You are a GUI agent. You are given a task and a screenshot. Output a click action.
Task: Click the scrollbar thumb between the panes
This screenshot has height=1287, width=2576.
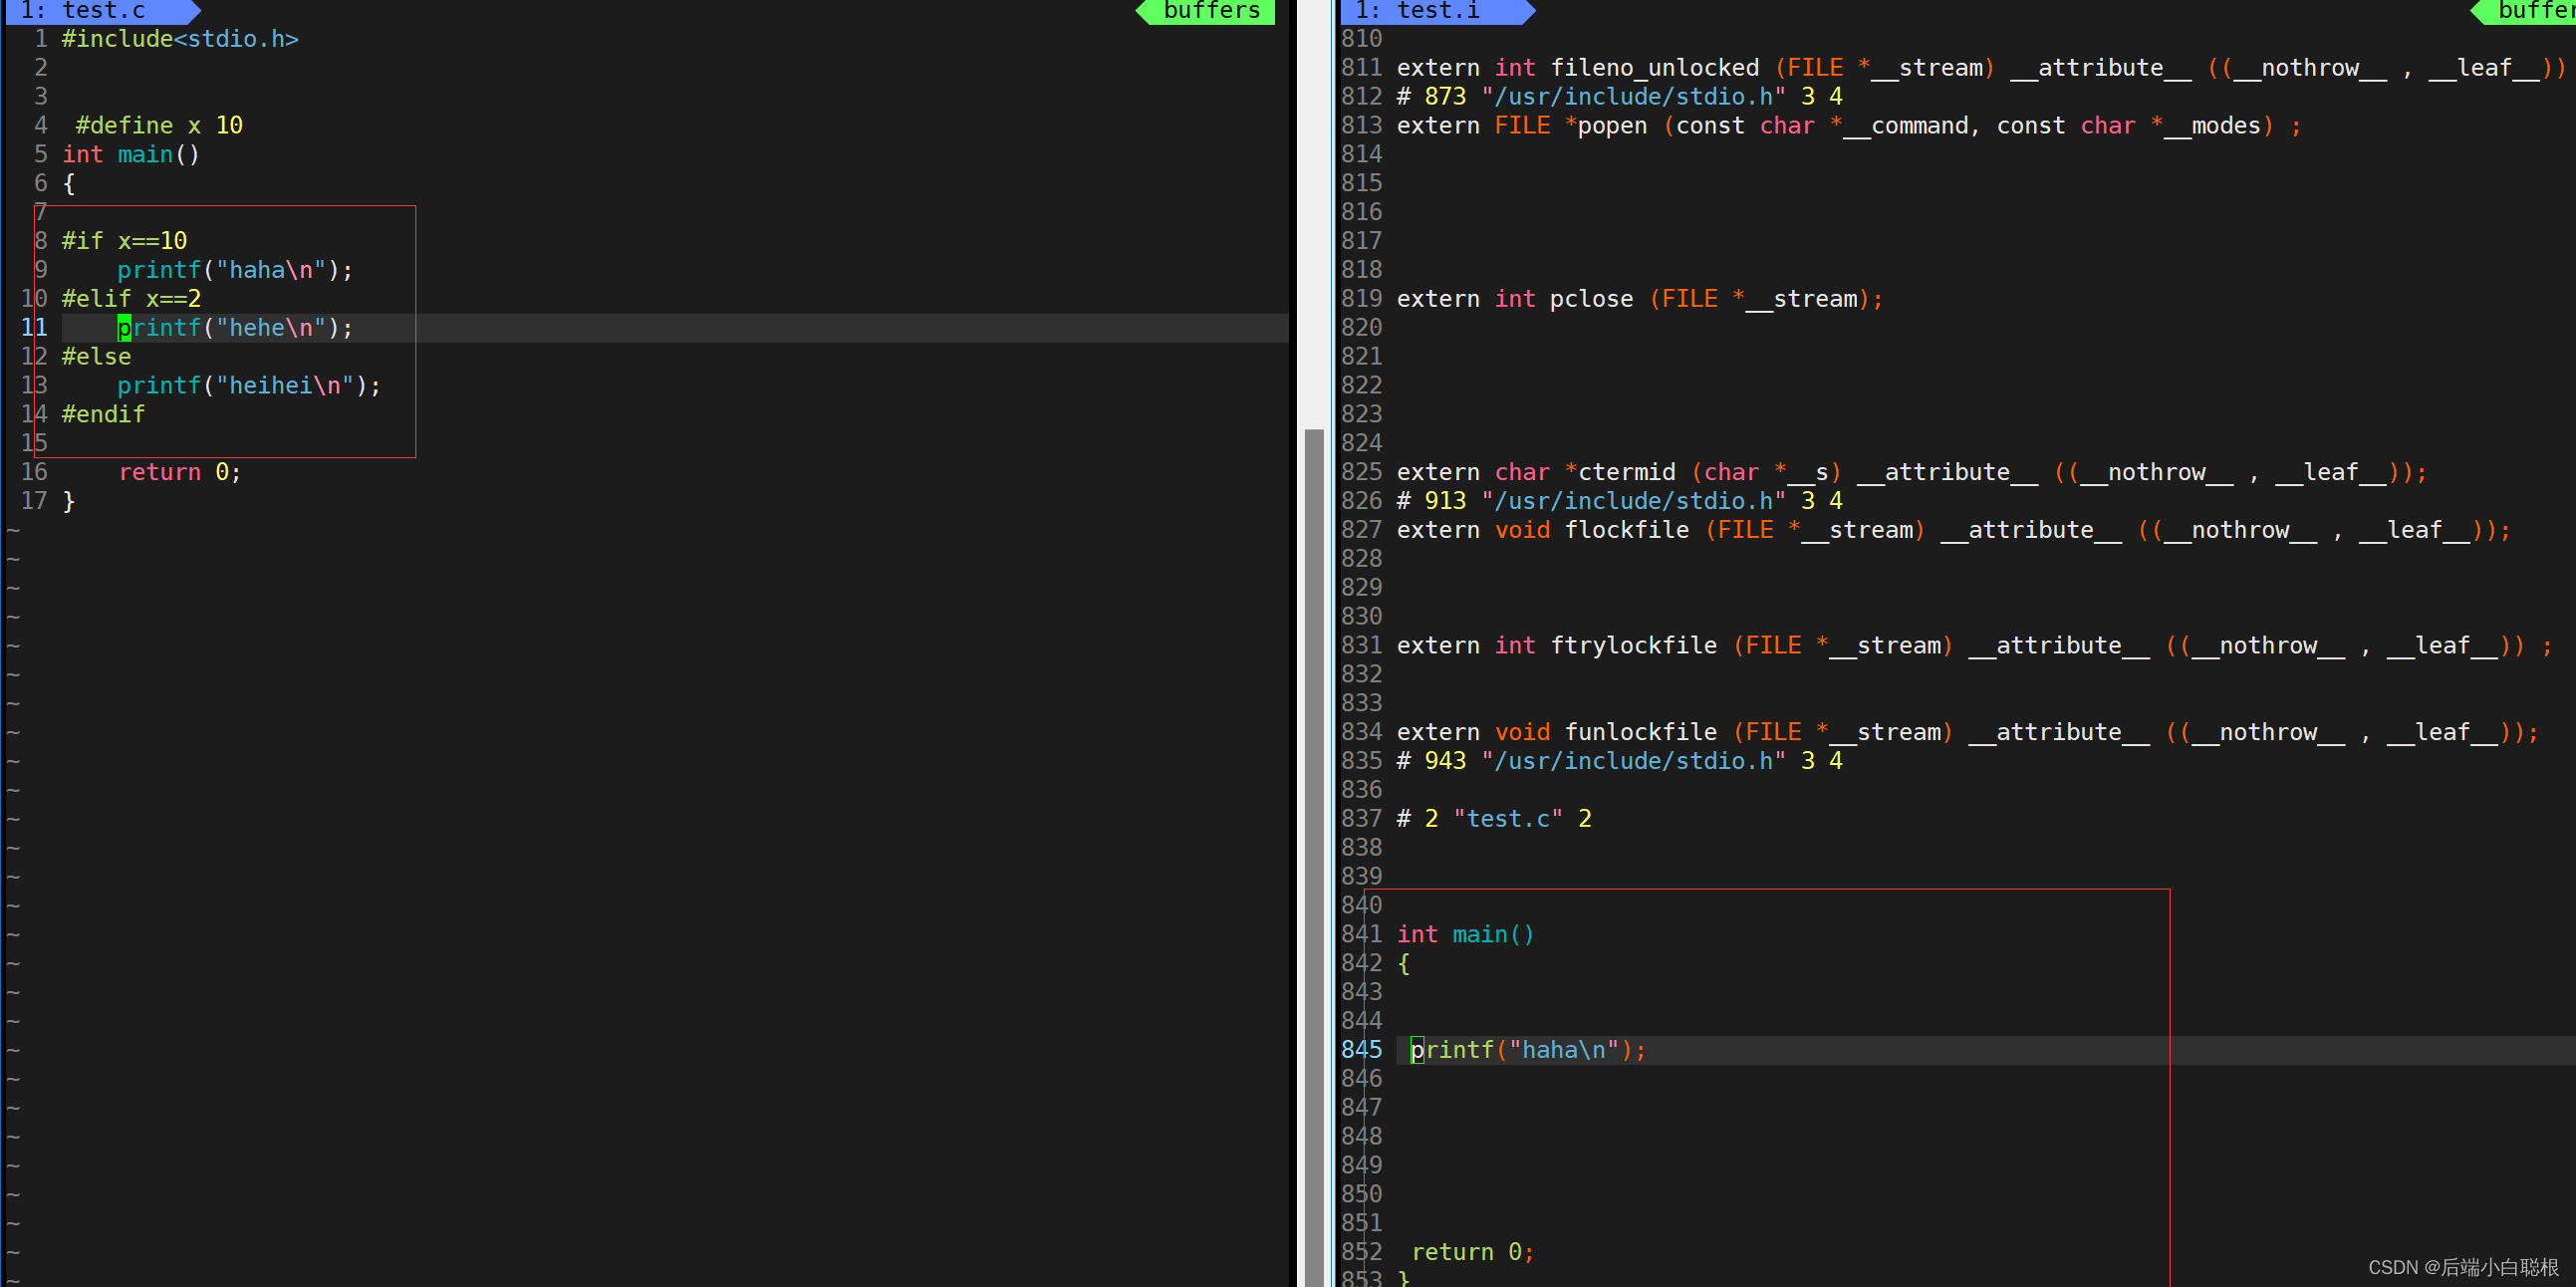point(1314,856)
